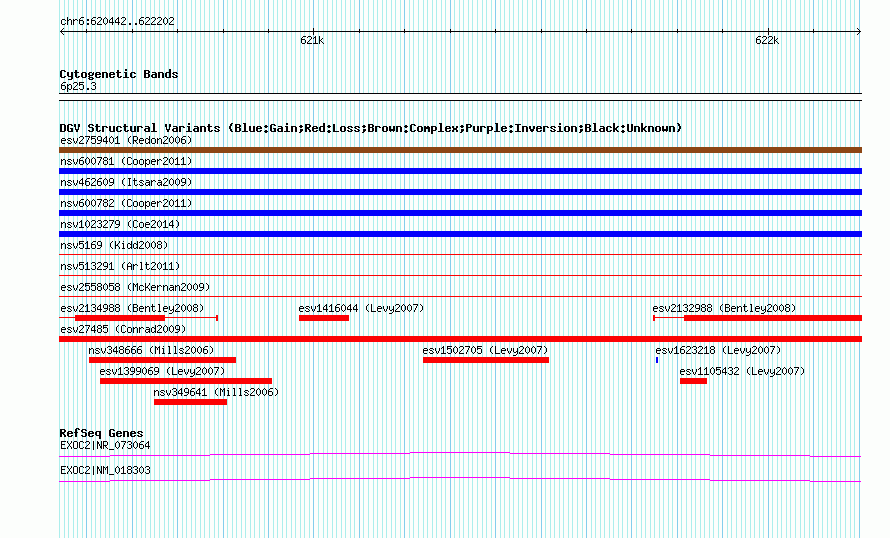Image resolution: width=890 pixels, height=538 pixels.
Task: Open nsv513291 (Arlt2011) variant label
Action: 120,266
